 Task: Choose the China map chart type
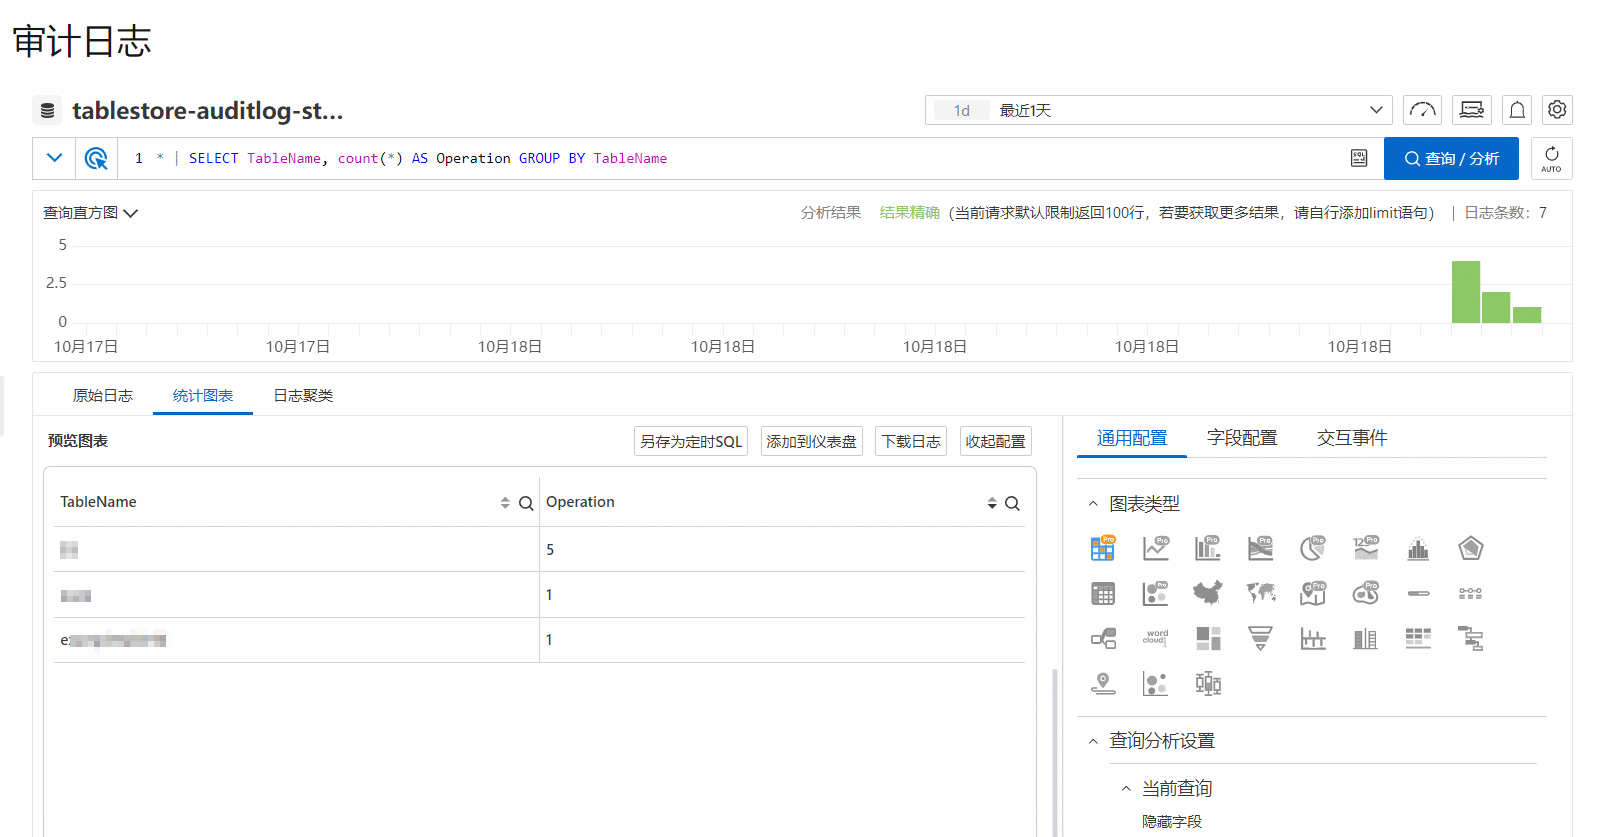click(x=1208, y=594)
